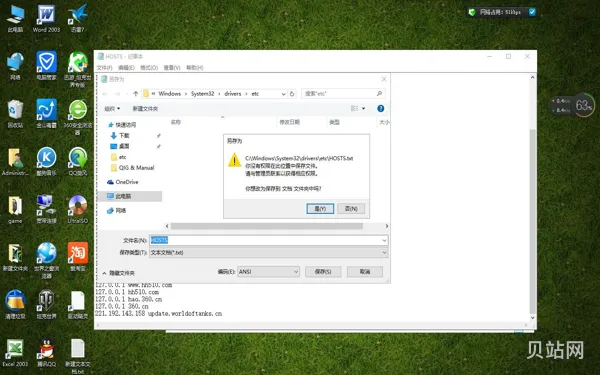
Task: Expand the 文件名 filename dropdown arrow
Action: tap(384, 240)
